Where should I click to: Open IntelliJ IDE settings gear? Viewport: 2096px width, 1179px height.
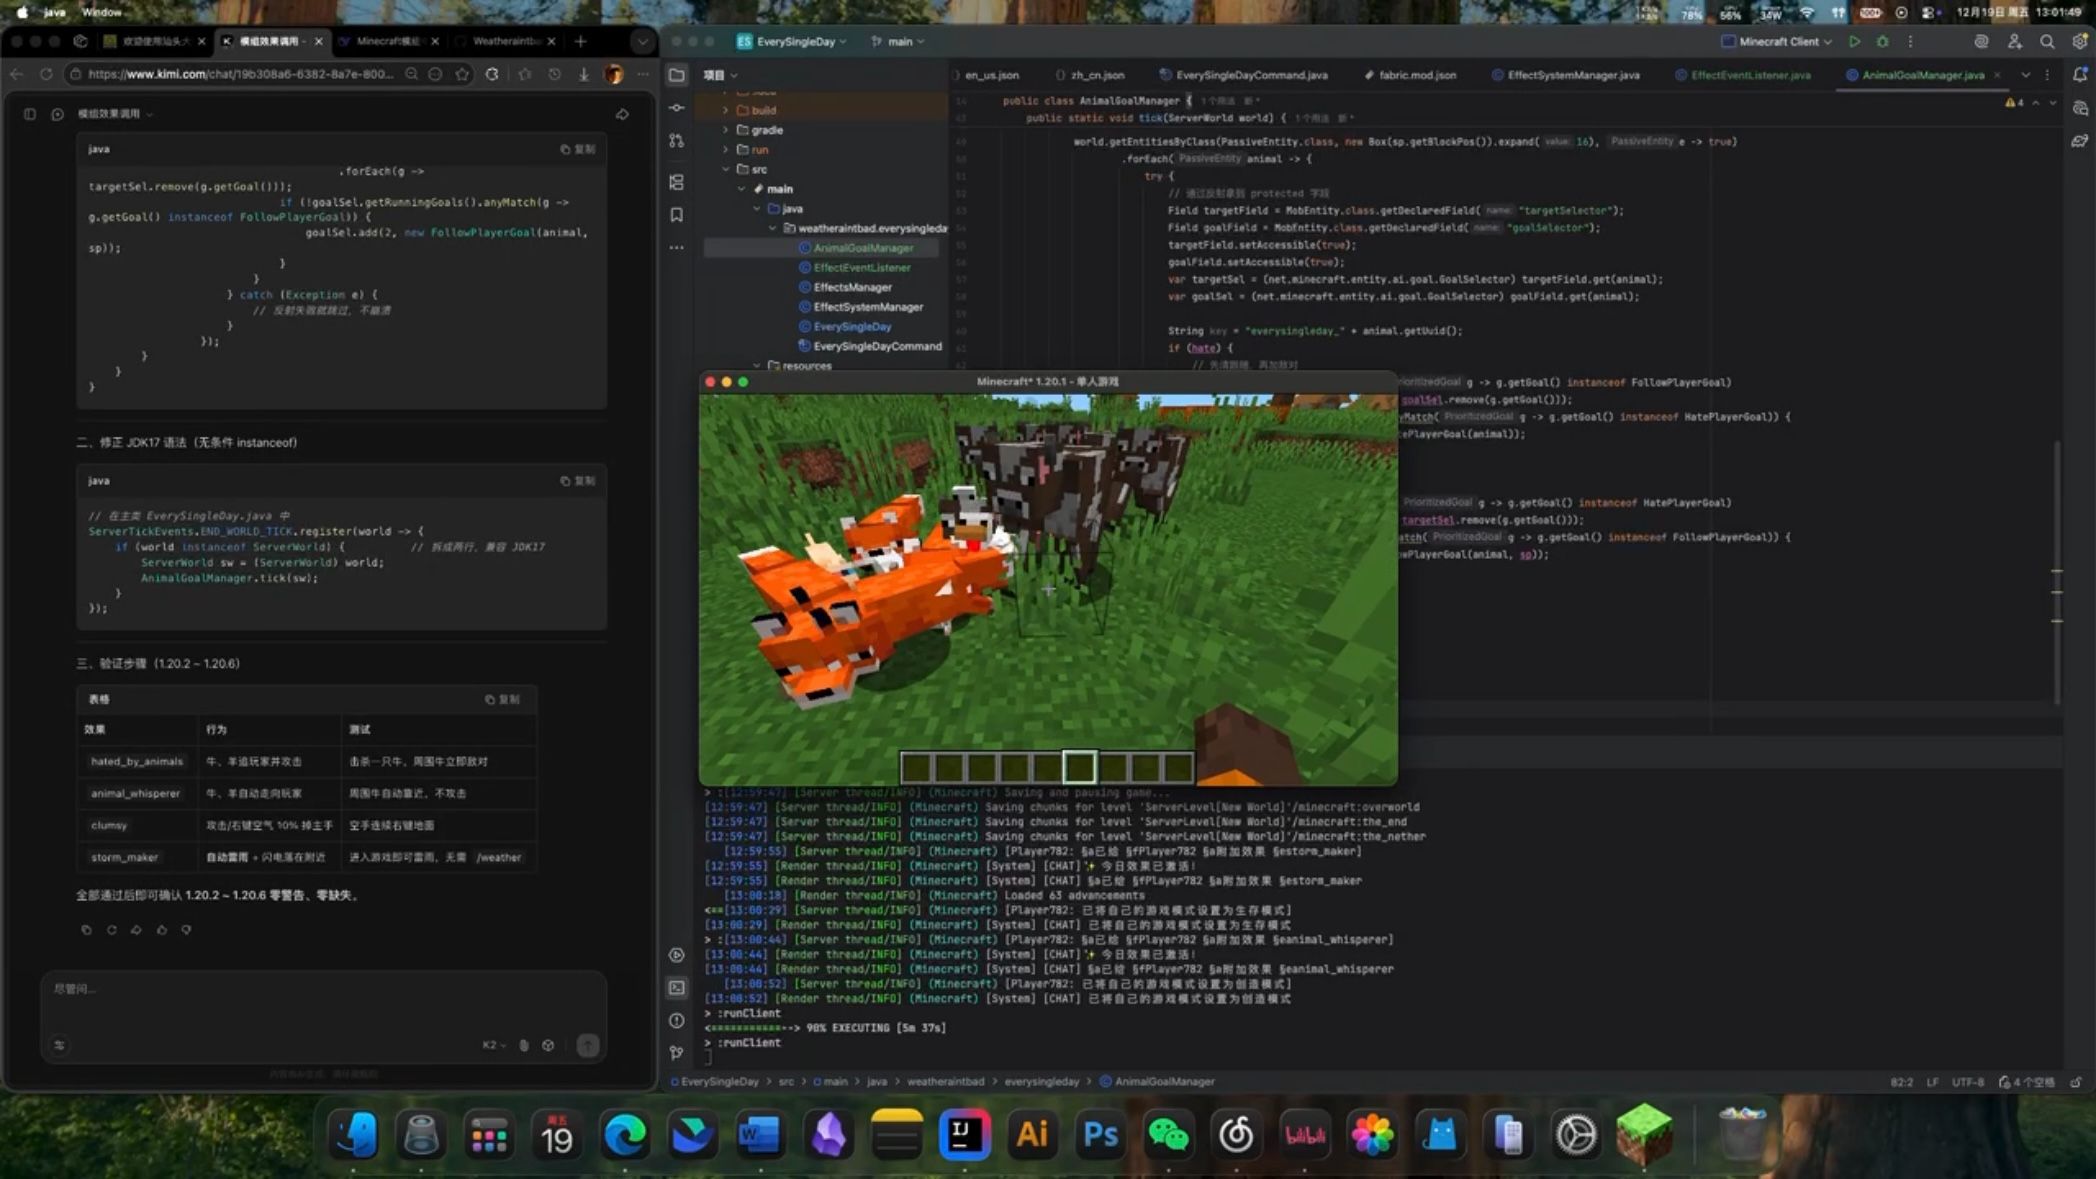pyautogui.click(x=2080, y=42)
